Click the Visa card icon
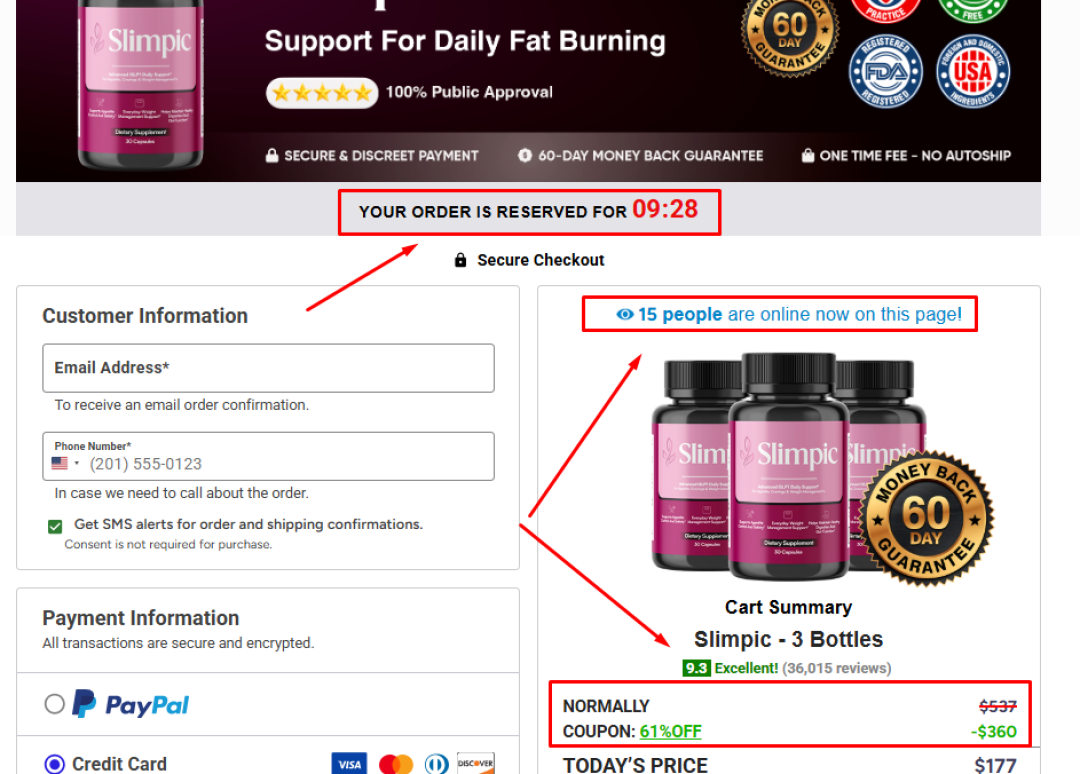 (x=349, y=764)
